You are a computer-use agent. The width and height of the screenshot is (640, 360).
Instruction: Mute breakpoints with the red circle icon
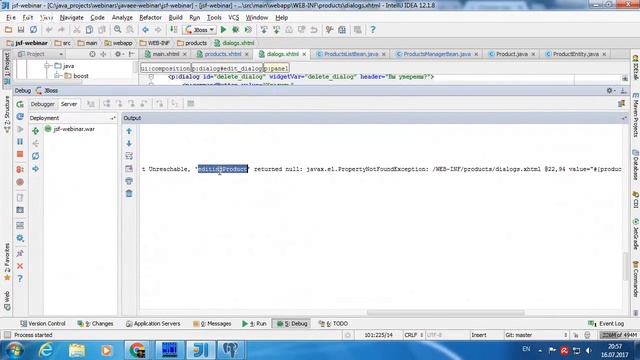(x=20, y=182)
